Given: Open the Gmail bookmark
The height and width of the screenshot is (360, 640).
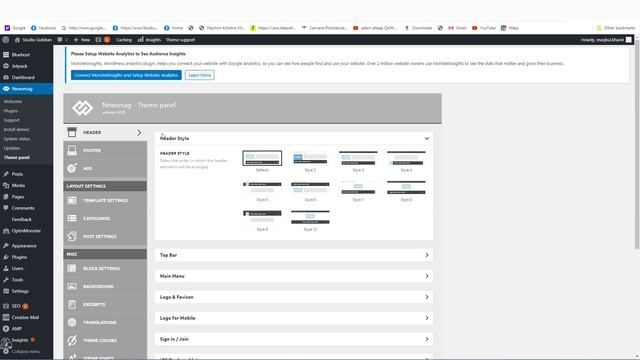Looking at the screenshot, I should (x=457, y=28).
